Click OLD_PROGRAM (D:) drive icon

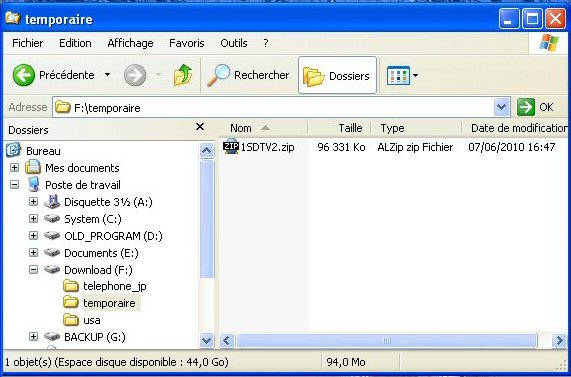click(x=52, y=235)
